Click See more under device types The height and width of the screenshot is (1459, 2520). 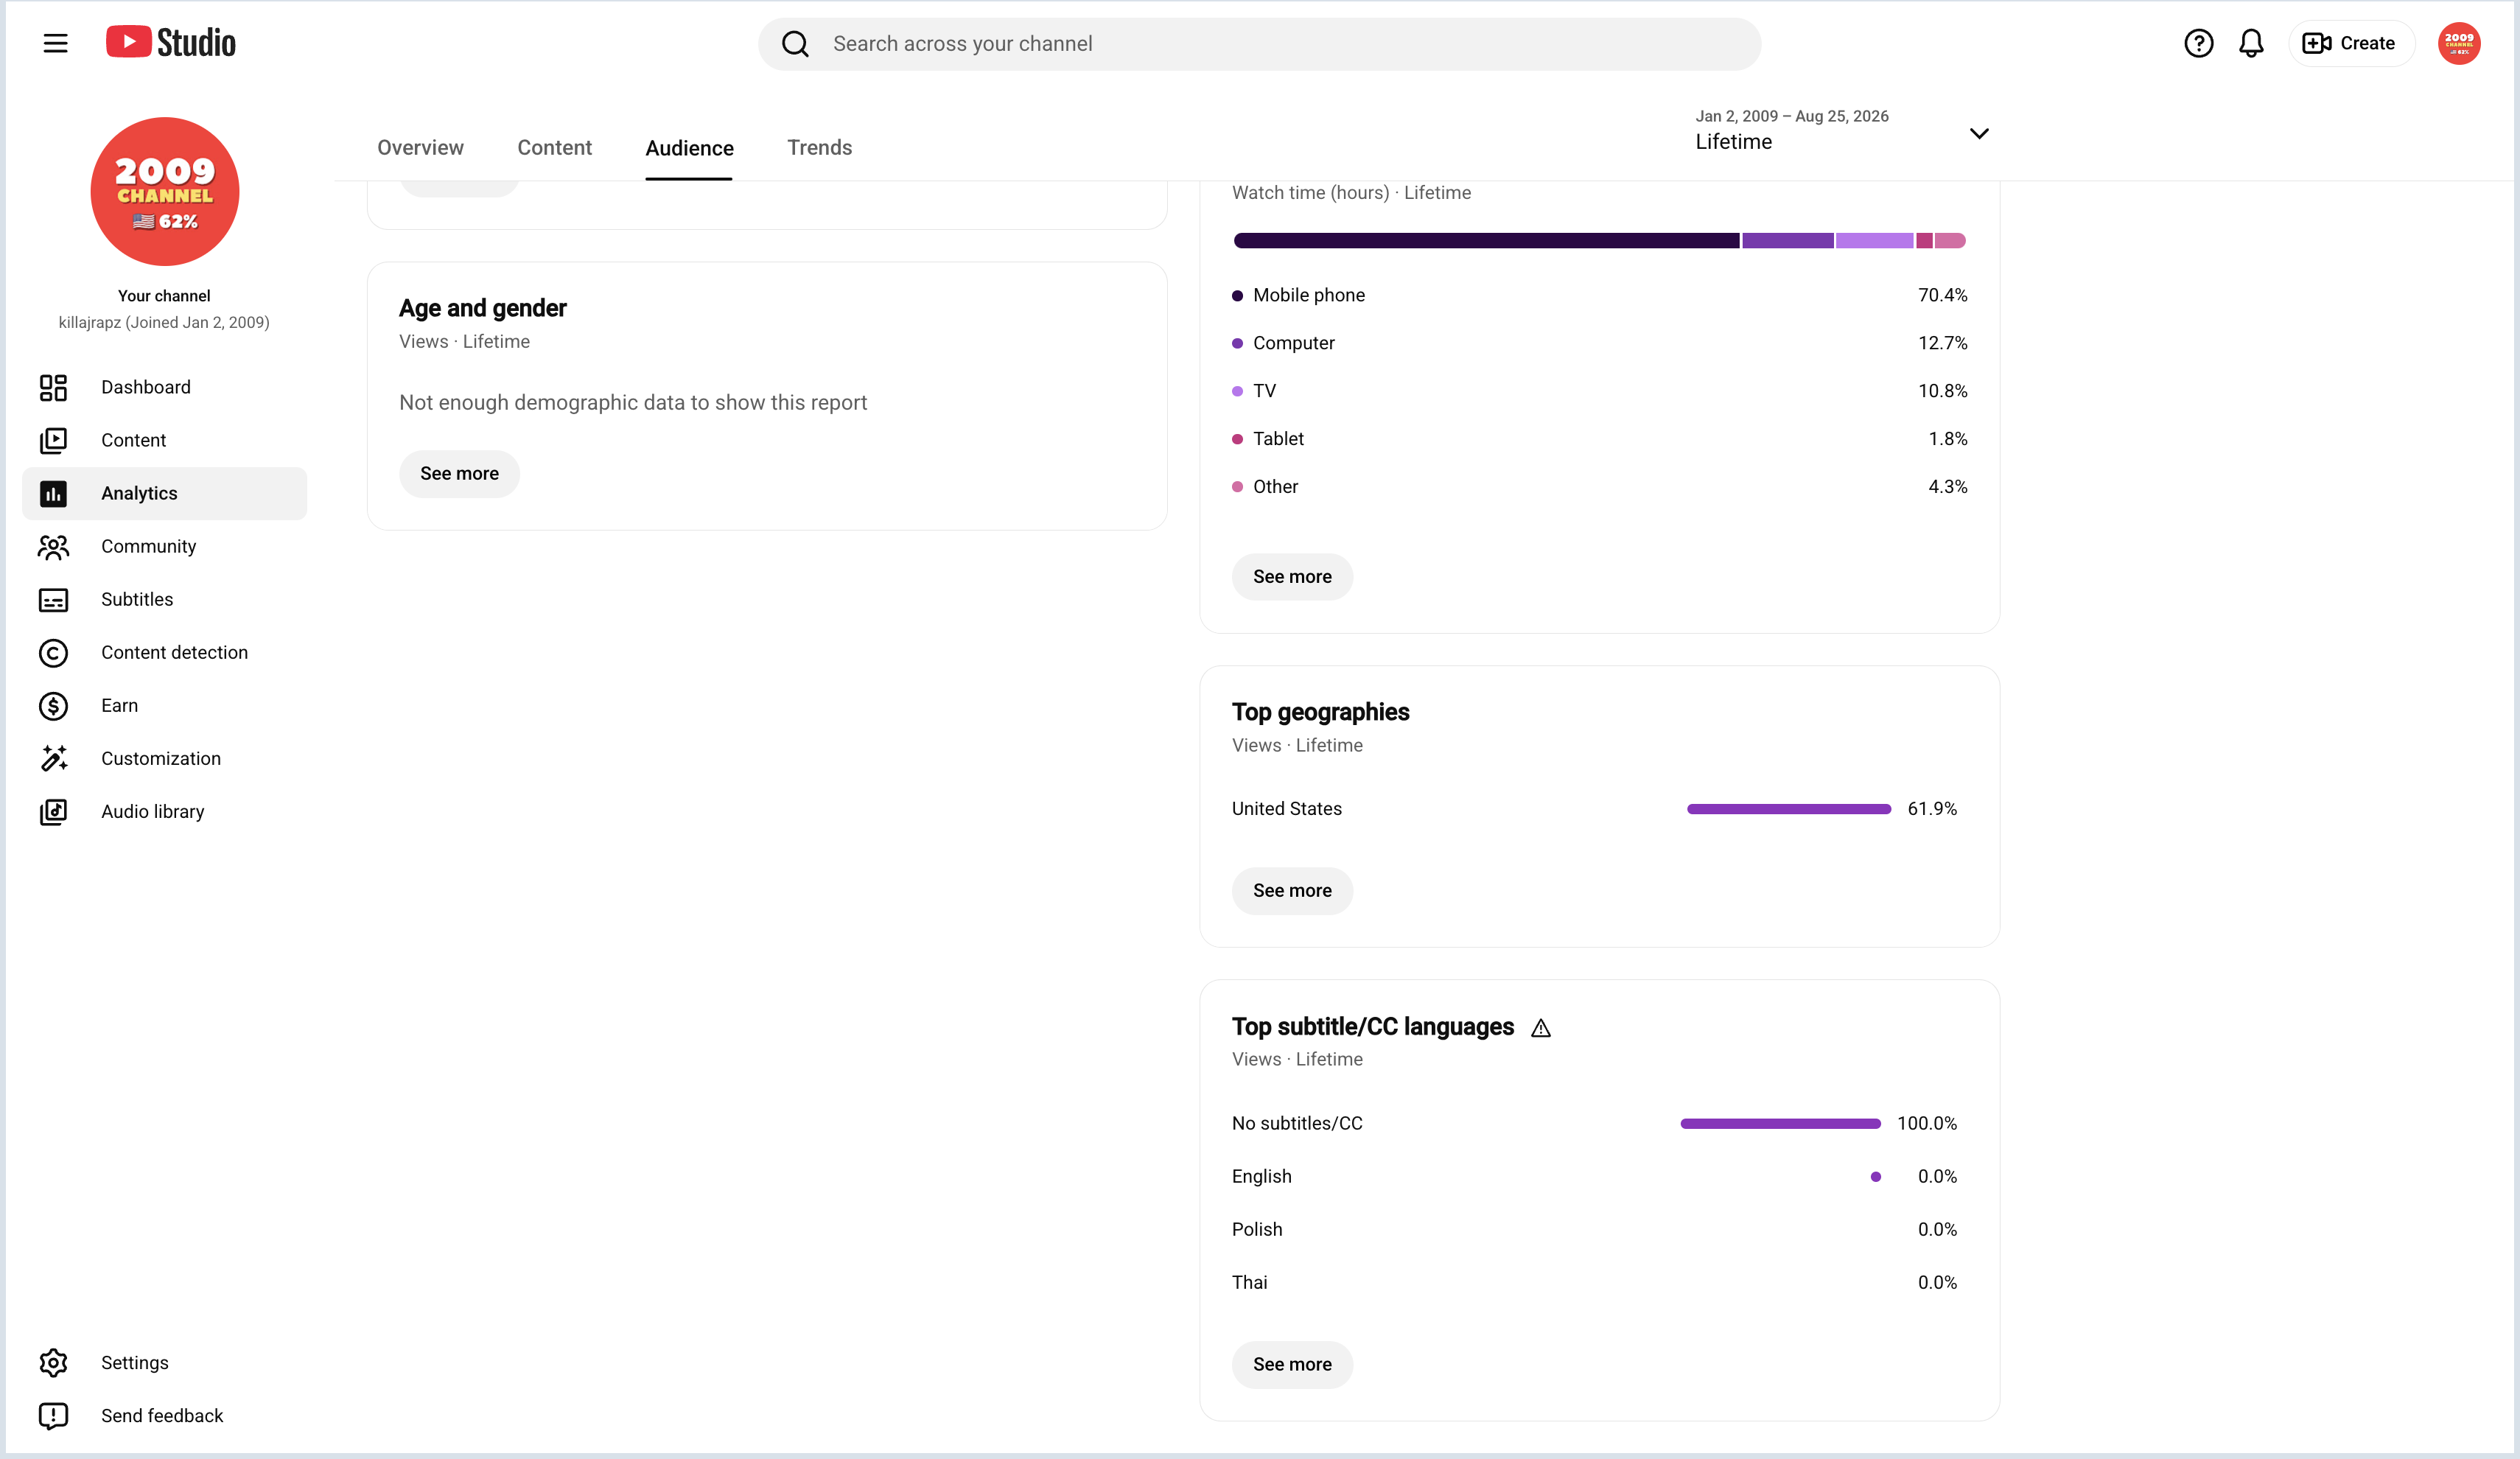coord(1292,577)
